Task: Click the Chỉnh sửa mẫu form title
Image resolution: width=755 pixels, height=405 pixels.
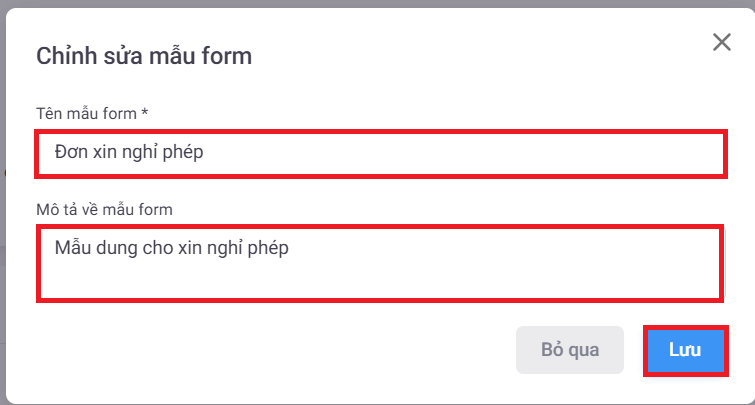Action: point(144,56)
